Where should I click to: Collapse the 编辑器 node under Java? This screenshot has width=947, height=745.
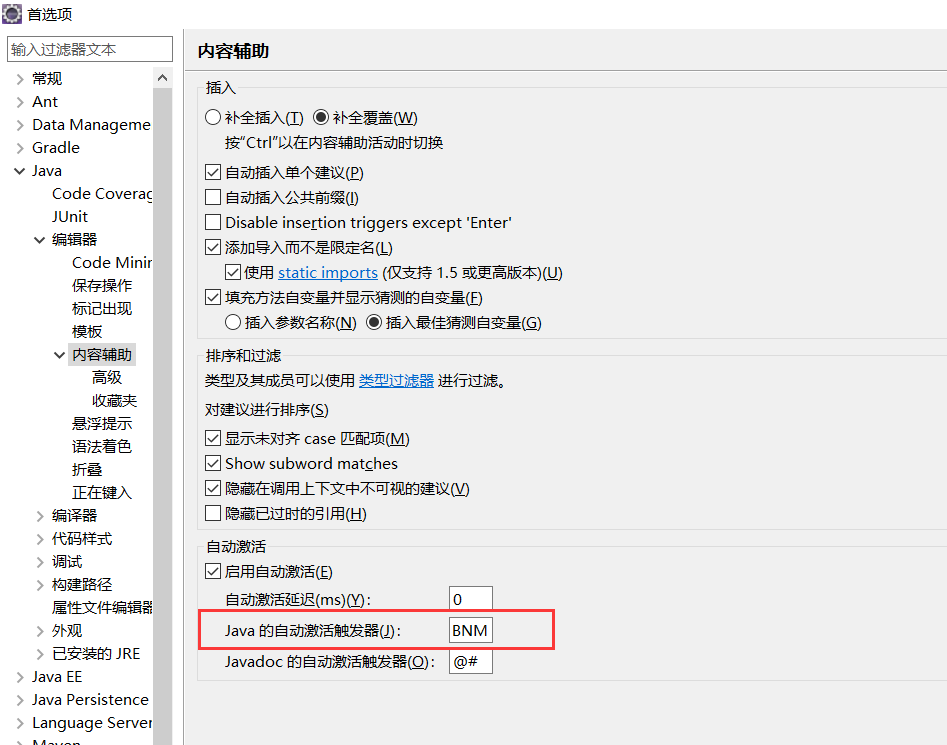click(x=40, y=240)
